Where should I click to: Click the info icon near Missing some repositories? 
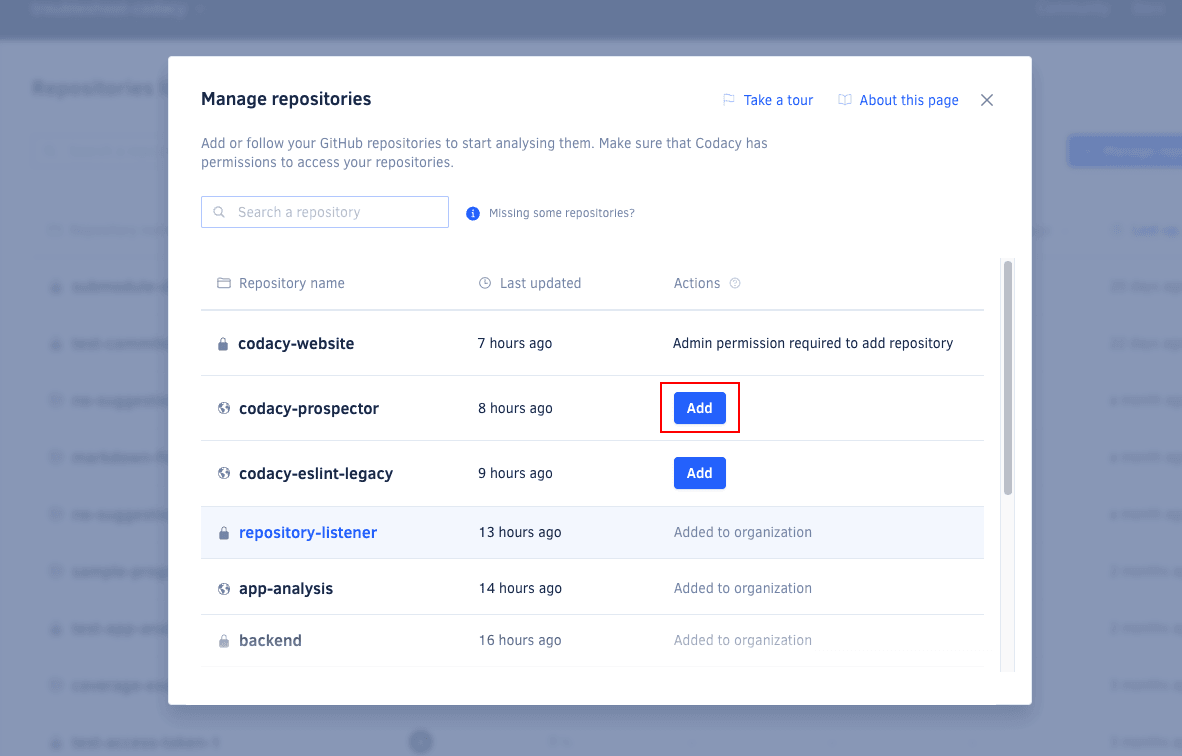472,212
